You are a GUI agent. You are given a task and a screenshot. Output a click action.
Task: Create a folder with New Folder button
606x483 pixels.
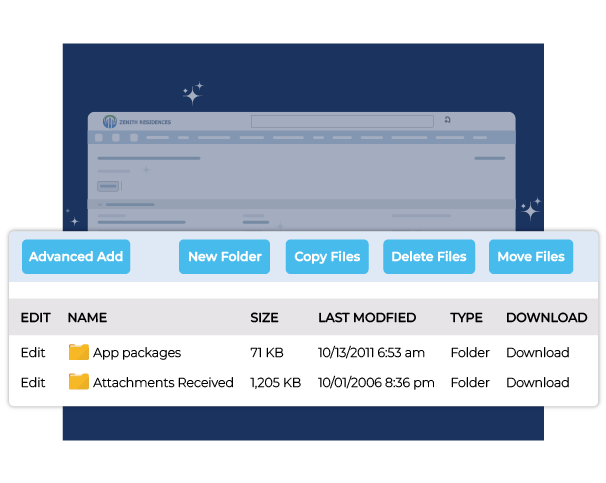pyautogui.click(x=225, y=257)
